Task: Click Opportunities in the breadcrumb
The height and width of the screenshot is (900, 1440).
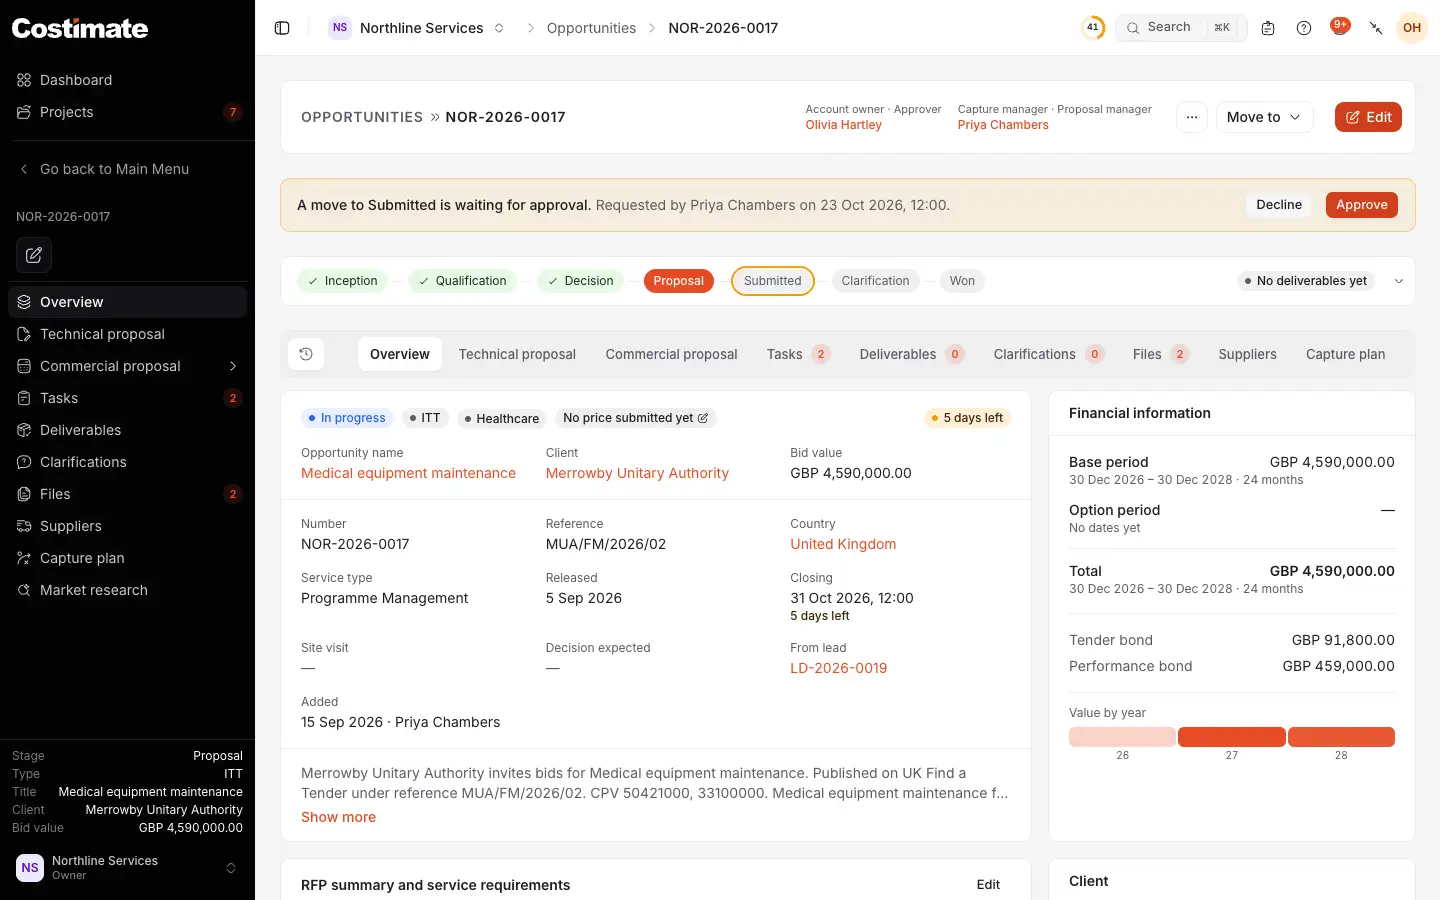Action: point(591,28)
